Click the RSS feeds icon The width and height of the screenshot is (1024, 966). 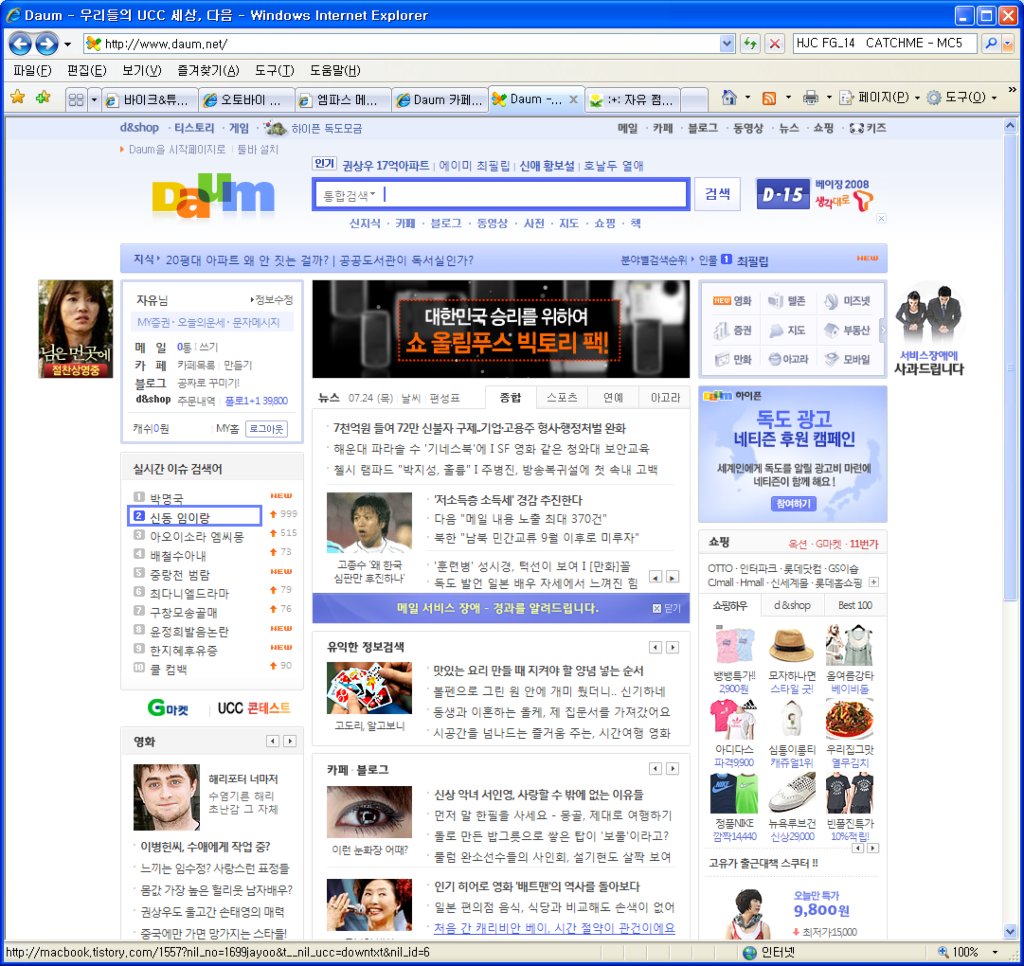[x=769, y=98]
